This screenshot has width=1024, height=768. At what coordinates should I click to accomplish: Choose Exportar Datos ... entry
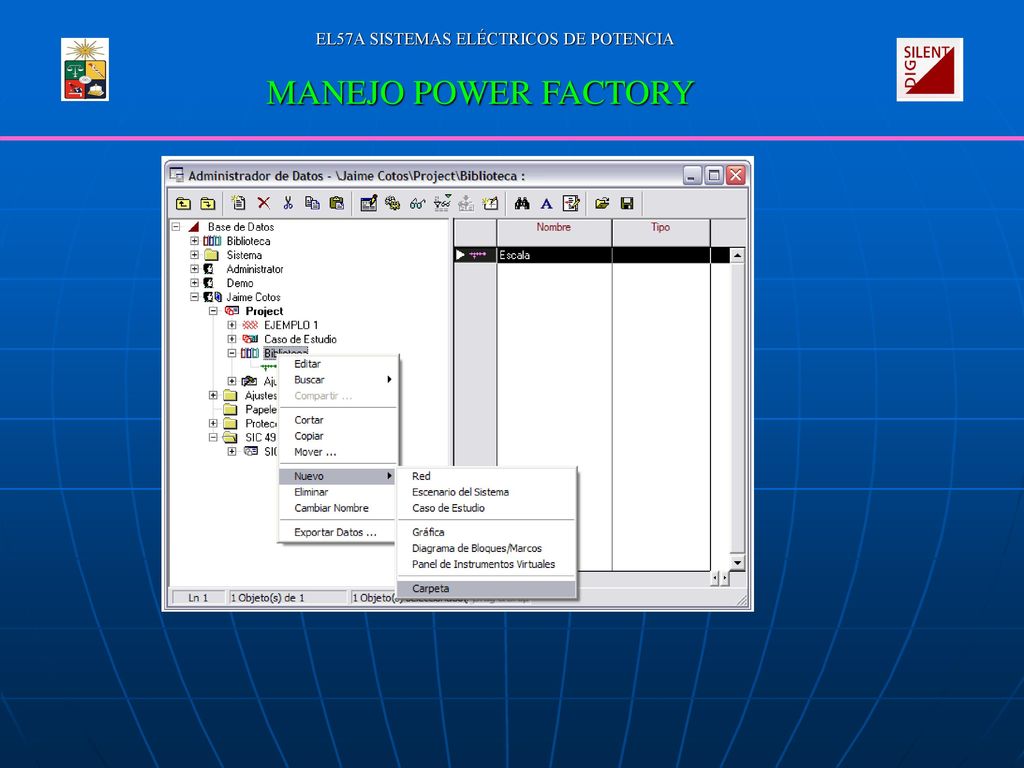(x=338, y=532)
